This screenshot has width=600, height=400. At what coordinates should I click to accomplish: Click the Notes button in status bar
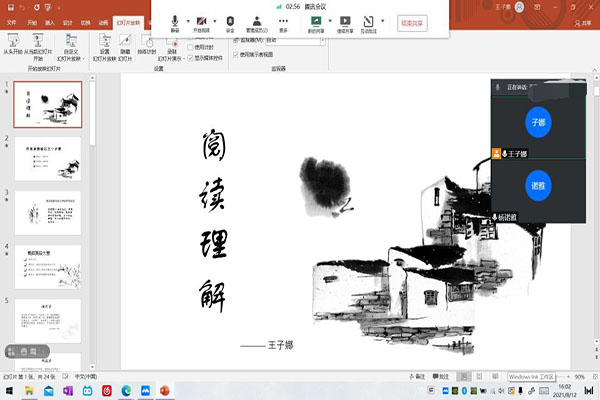pyautogui.click(x=420, y=376)
